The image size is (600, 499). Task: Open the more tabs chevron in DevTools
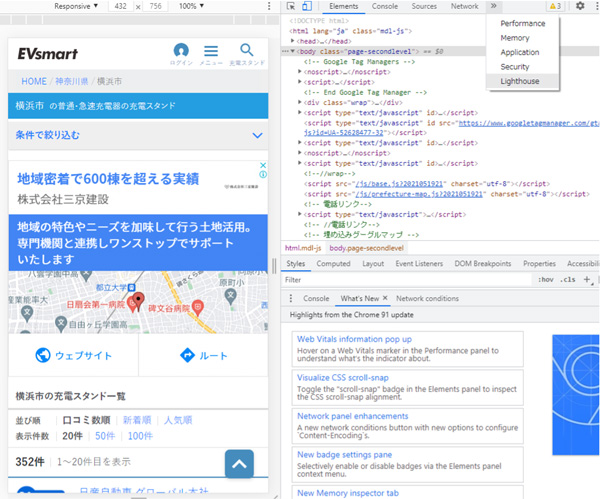click(494, 6)
